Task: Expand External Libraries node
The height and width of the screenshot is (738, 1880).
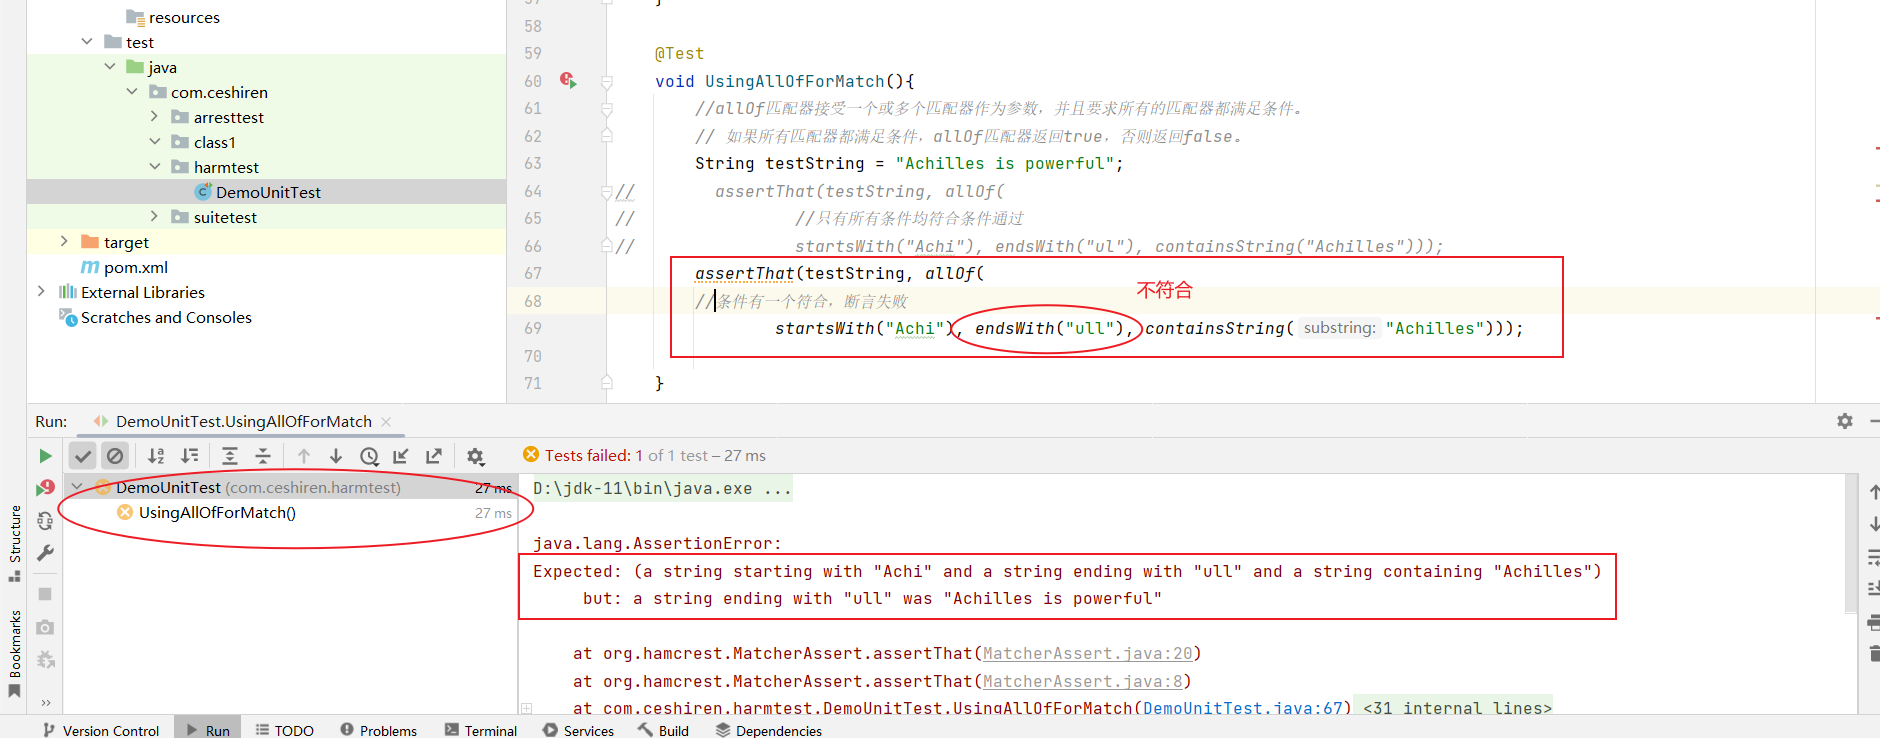Action: (41, 292)
